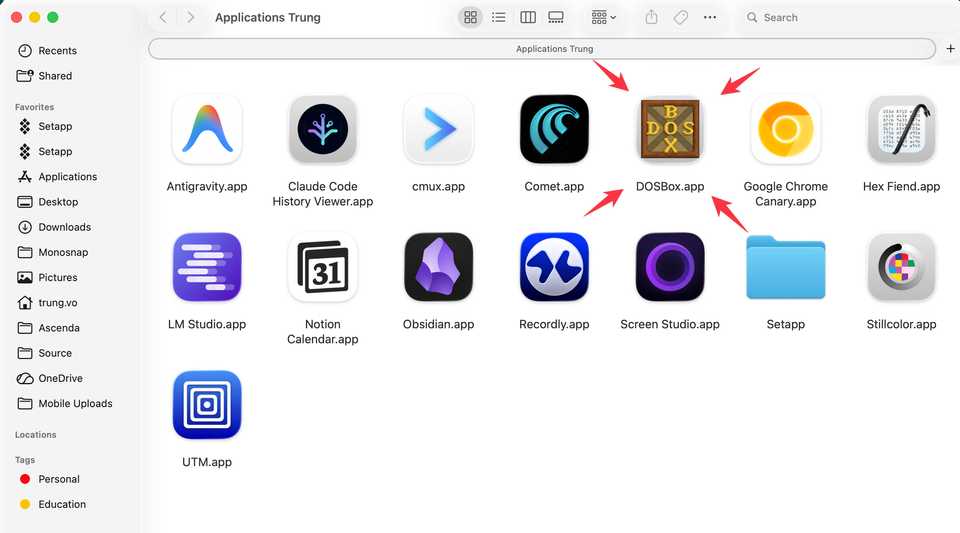Viewport: 960px width, 533px height.
Task: Click the Comet.app name label
Action: coord(554,186)
